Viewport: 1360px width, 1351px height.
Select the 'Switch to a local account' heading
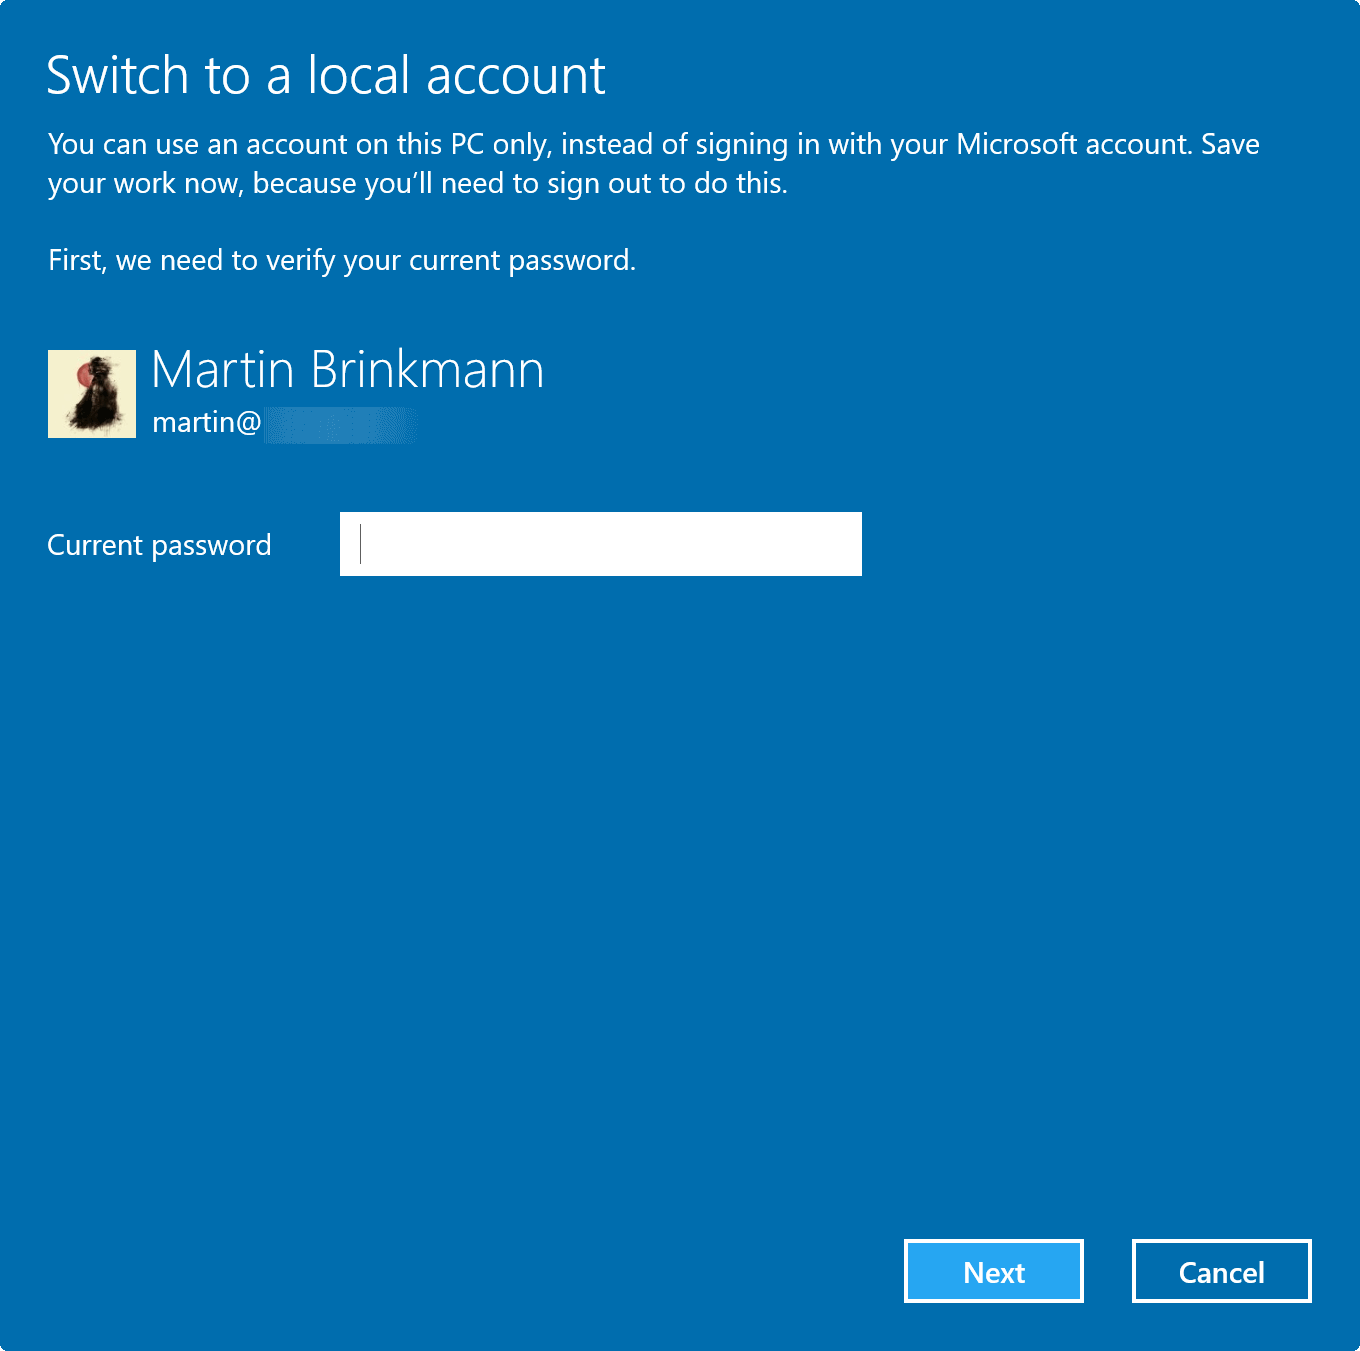(326, 75)
